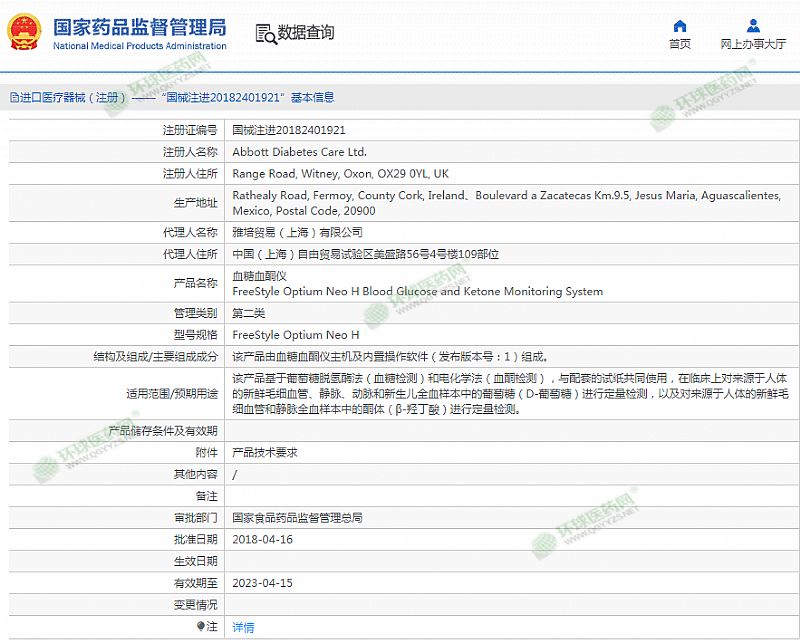Select registration number 国械注进20182401921 in table
800x643 pixels.
[x=289, y=130]
